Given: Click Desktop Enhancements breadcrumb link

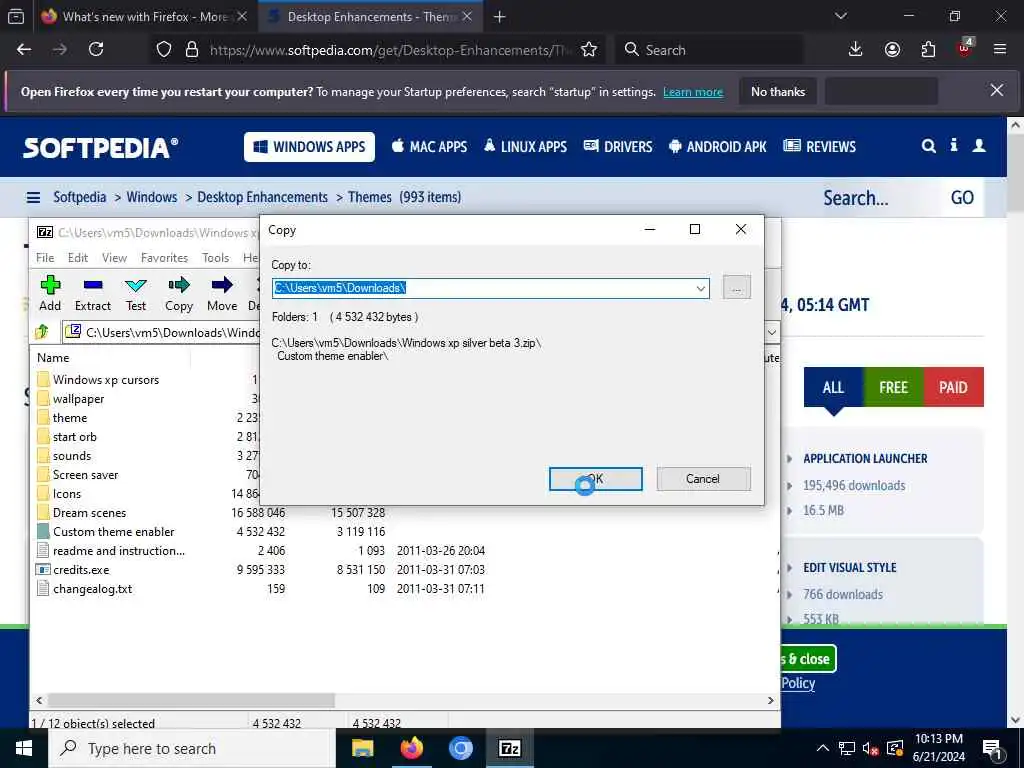Looking at the screenshot, I should [263, 197].
